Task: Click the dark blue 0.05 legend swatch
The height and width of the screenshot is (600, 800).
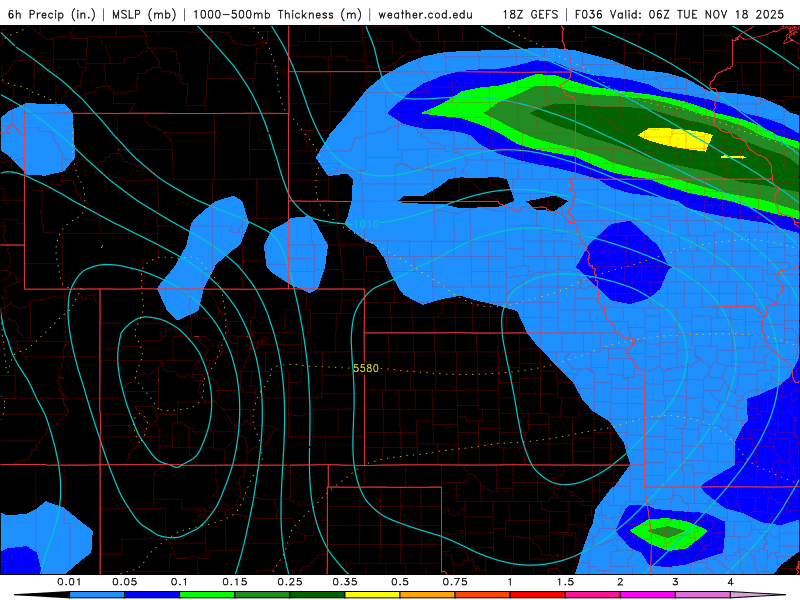Action: (152, 595)
